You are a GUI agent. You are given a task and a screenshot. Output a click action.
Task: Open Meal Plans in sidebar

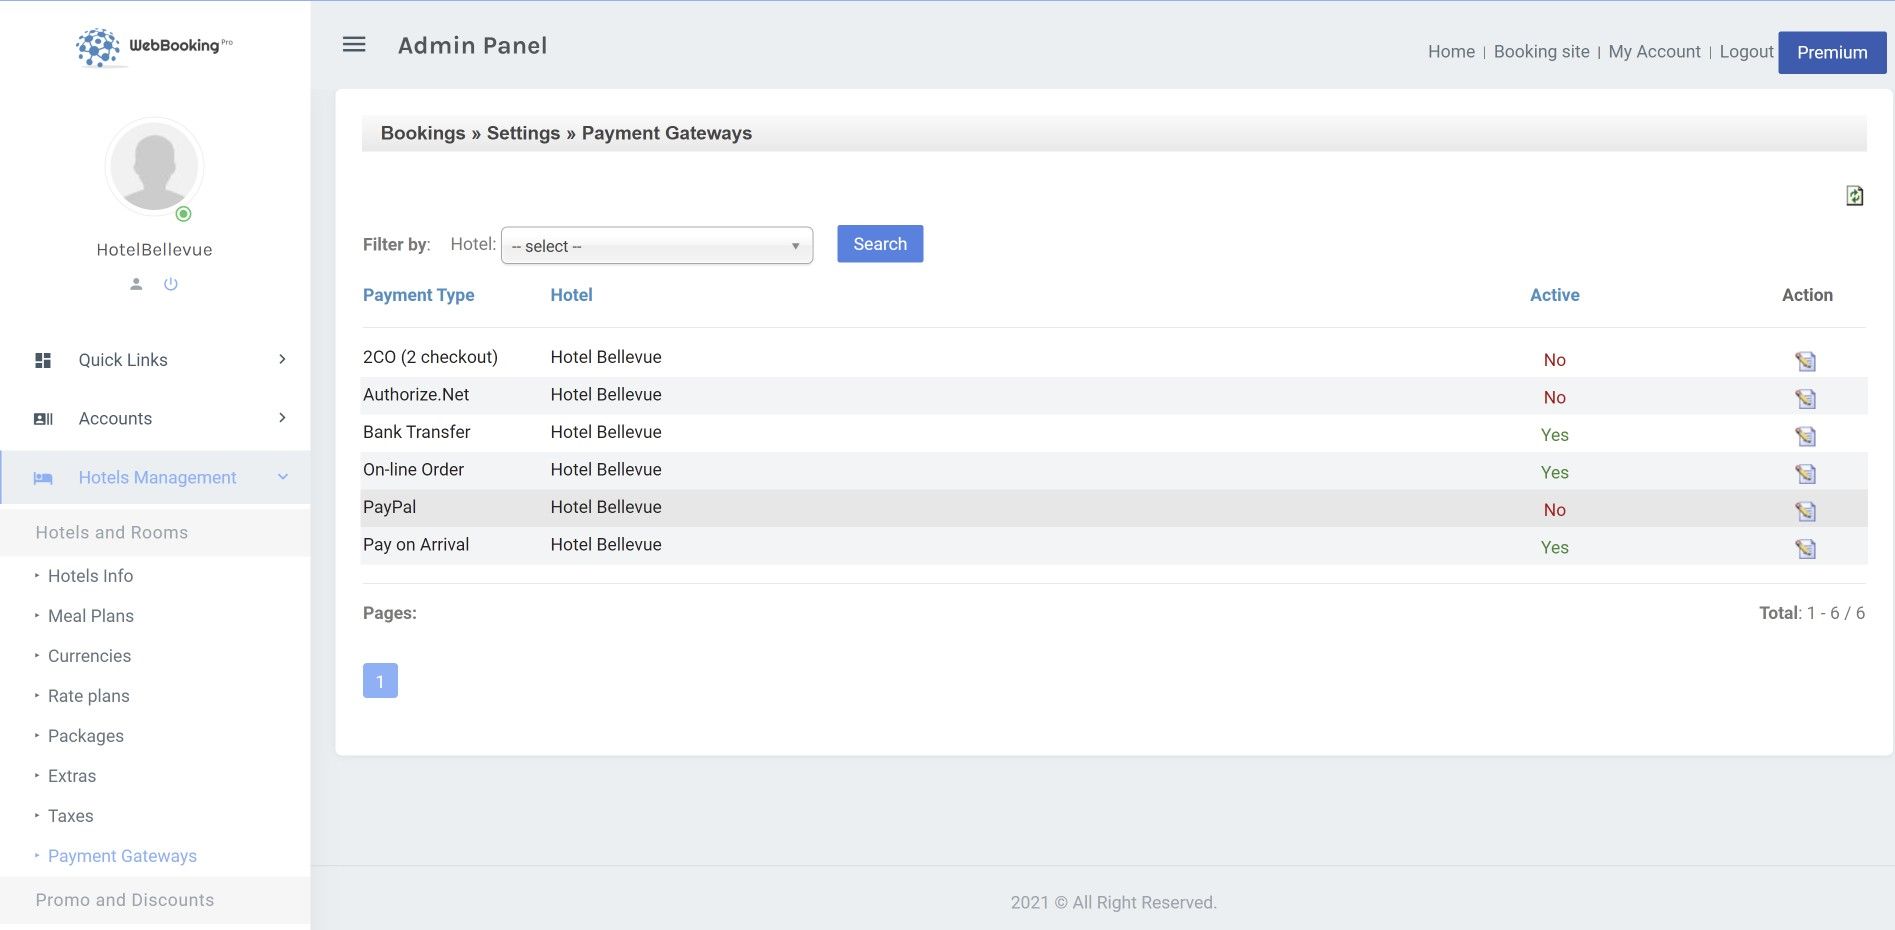click(91, 616)
